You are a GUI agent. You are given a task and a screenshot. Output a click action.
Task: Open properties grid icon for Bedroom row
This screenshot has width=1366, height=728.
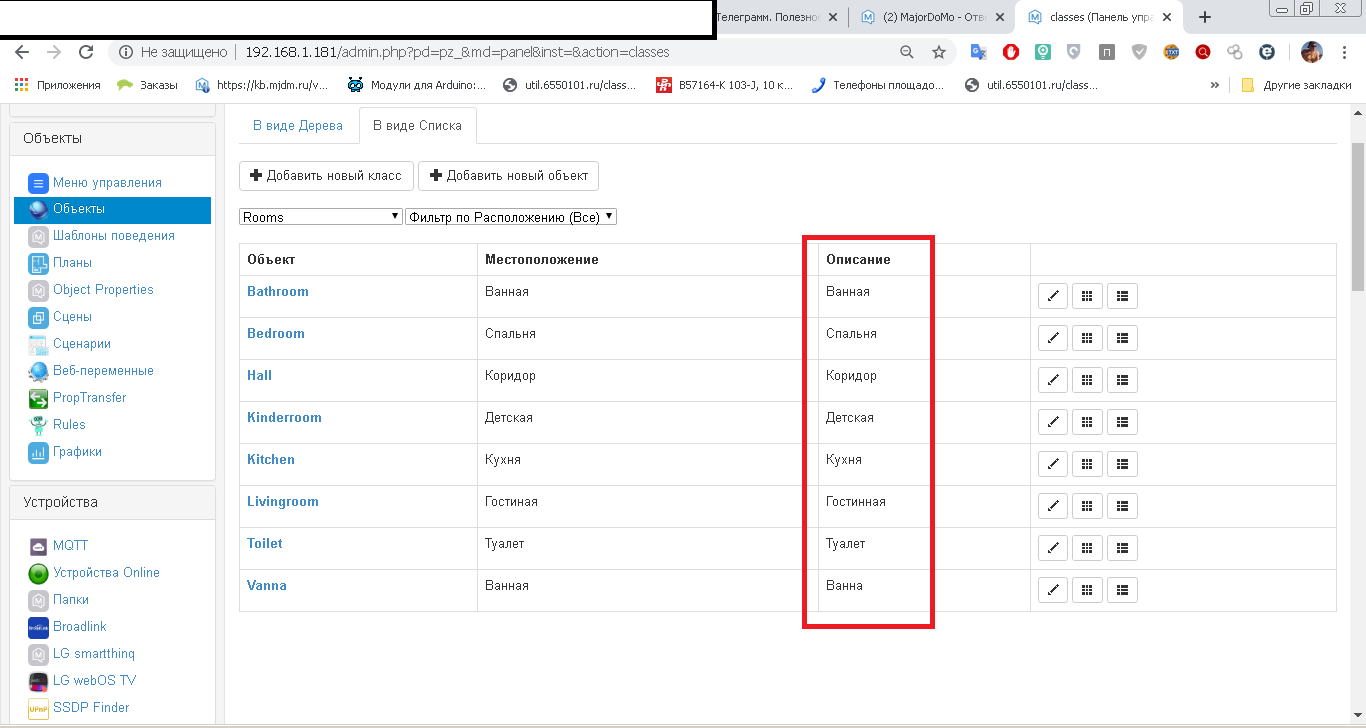pos(1087,338)
